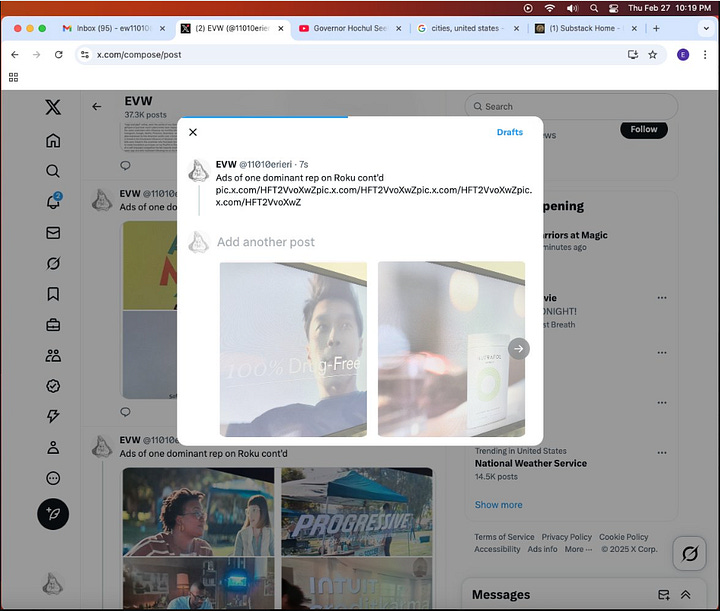
Task: Open Accessibility footer link
Action: 497,549
